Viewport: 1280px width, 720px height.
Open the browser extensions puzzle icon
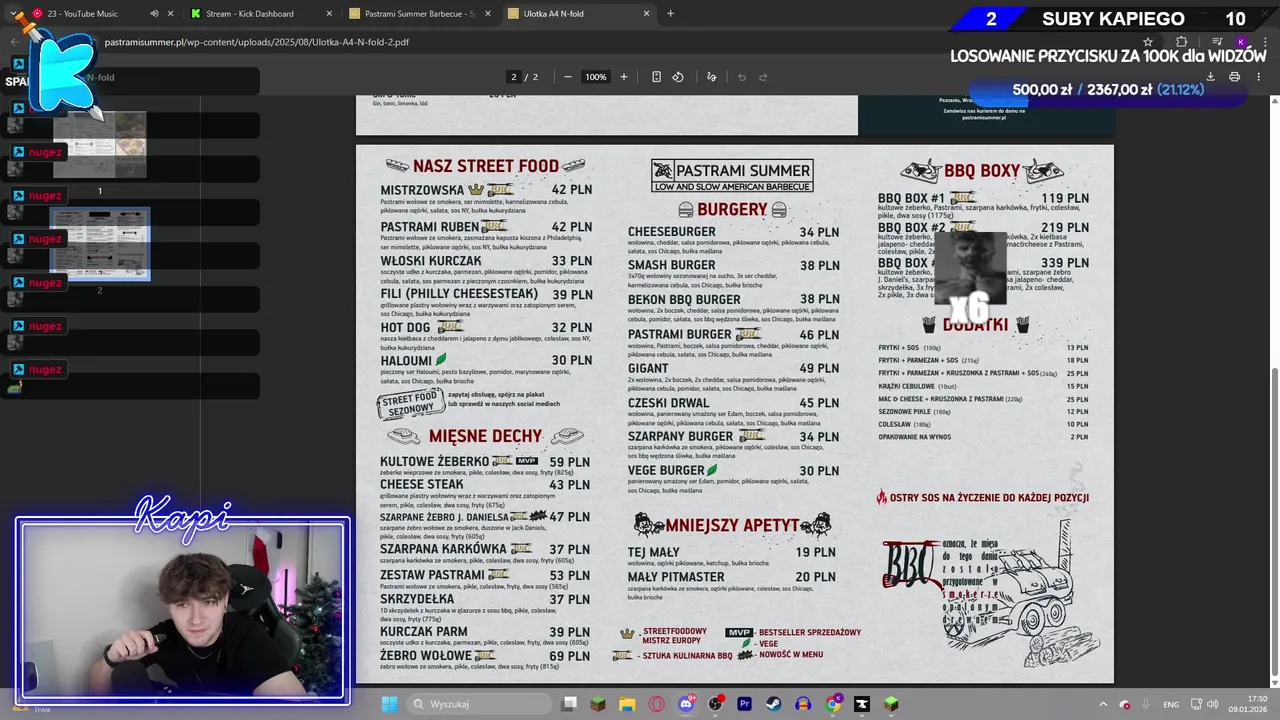(x=1181, y=42)
